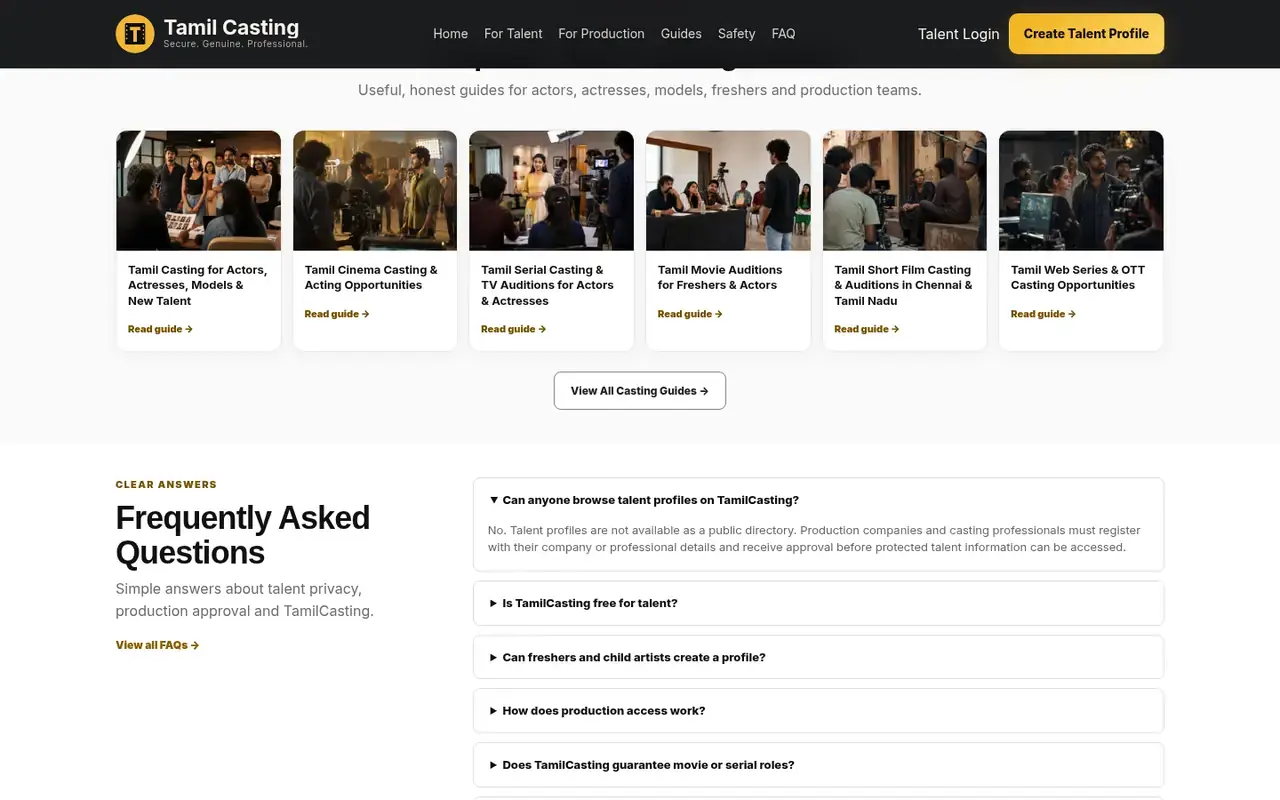Open the Guides menu item

(x=681, y=33)
